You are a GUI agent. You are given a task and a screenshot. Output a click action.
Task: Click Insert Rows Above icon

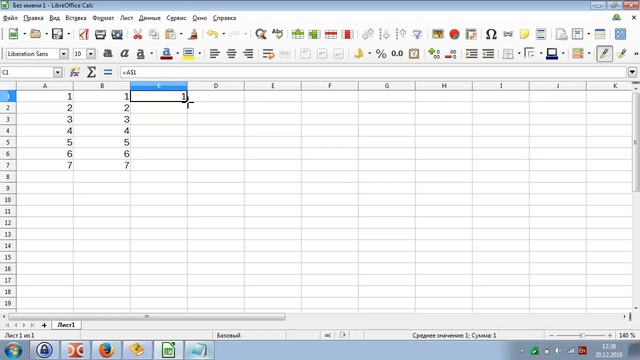[x=298, y=34]
